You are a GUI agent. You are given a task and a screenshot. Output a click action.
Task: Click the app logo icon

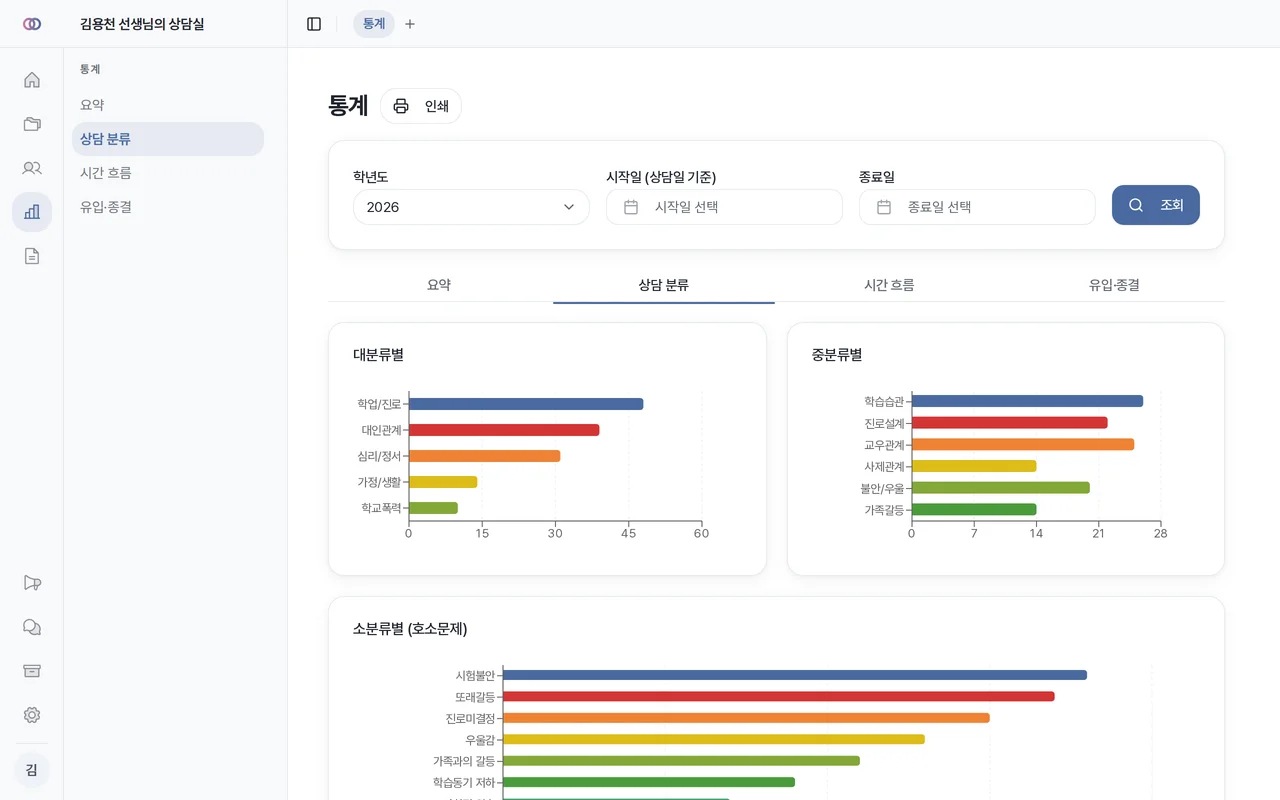[32, 24]
